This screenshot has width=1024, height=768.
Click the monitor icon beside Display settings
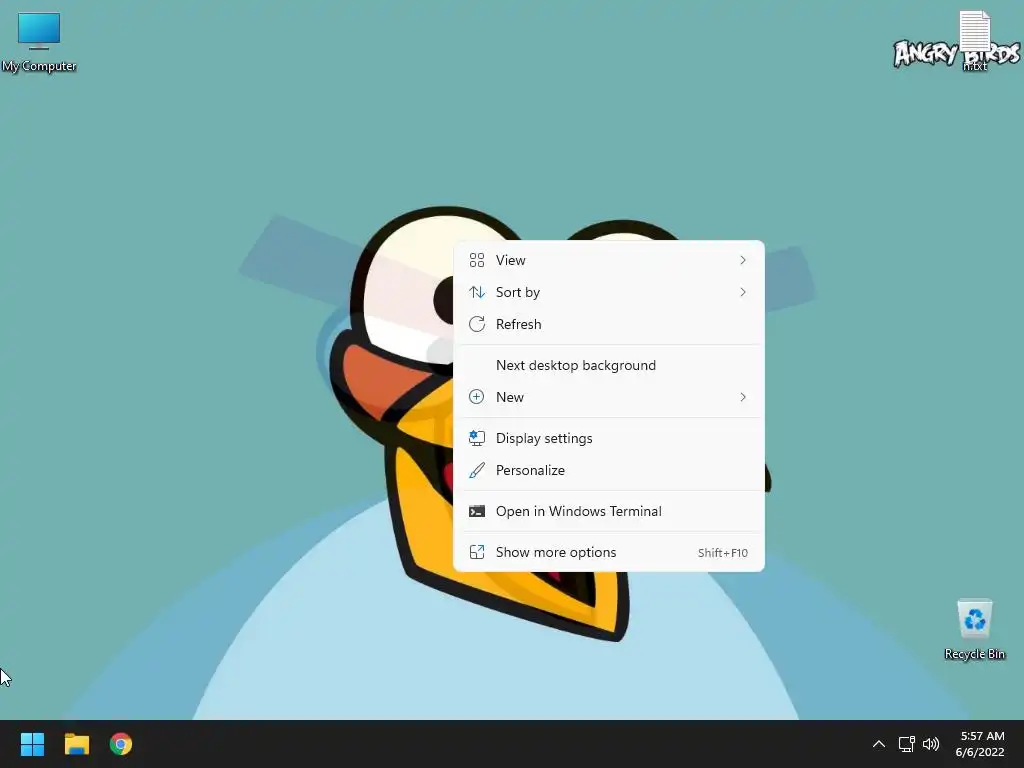(477, 438)
